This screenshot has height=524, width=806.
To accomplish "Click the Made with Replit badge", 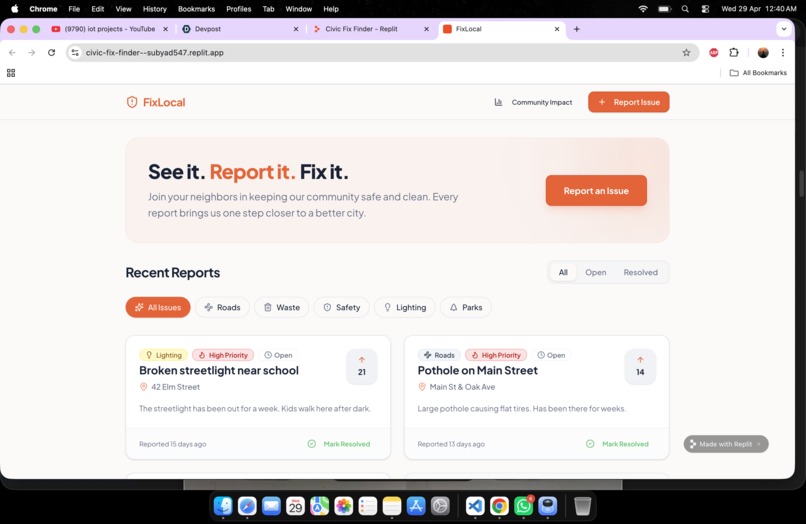I will [x=726, y=444].
